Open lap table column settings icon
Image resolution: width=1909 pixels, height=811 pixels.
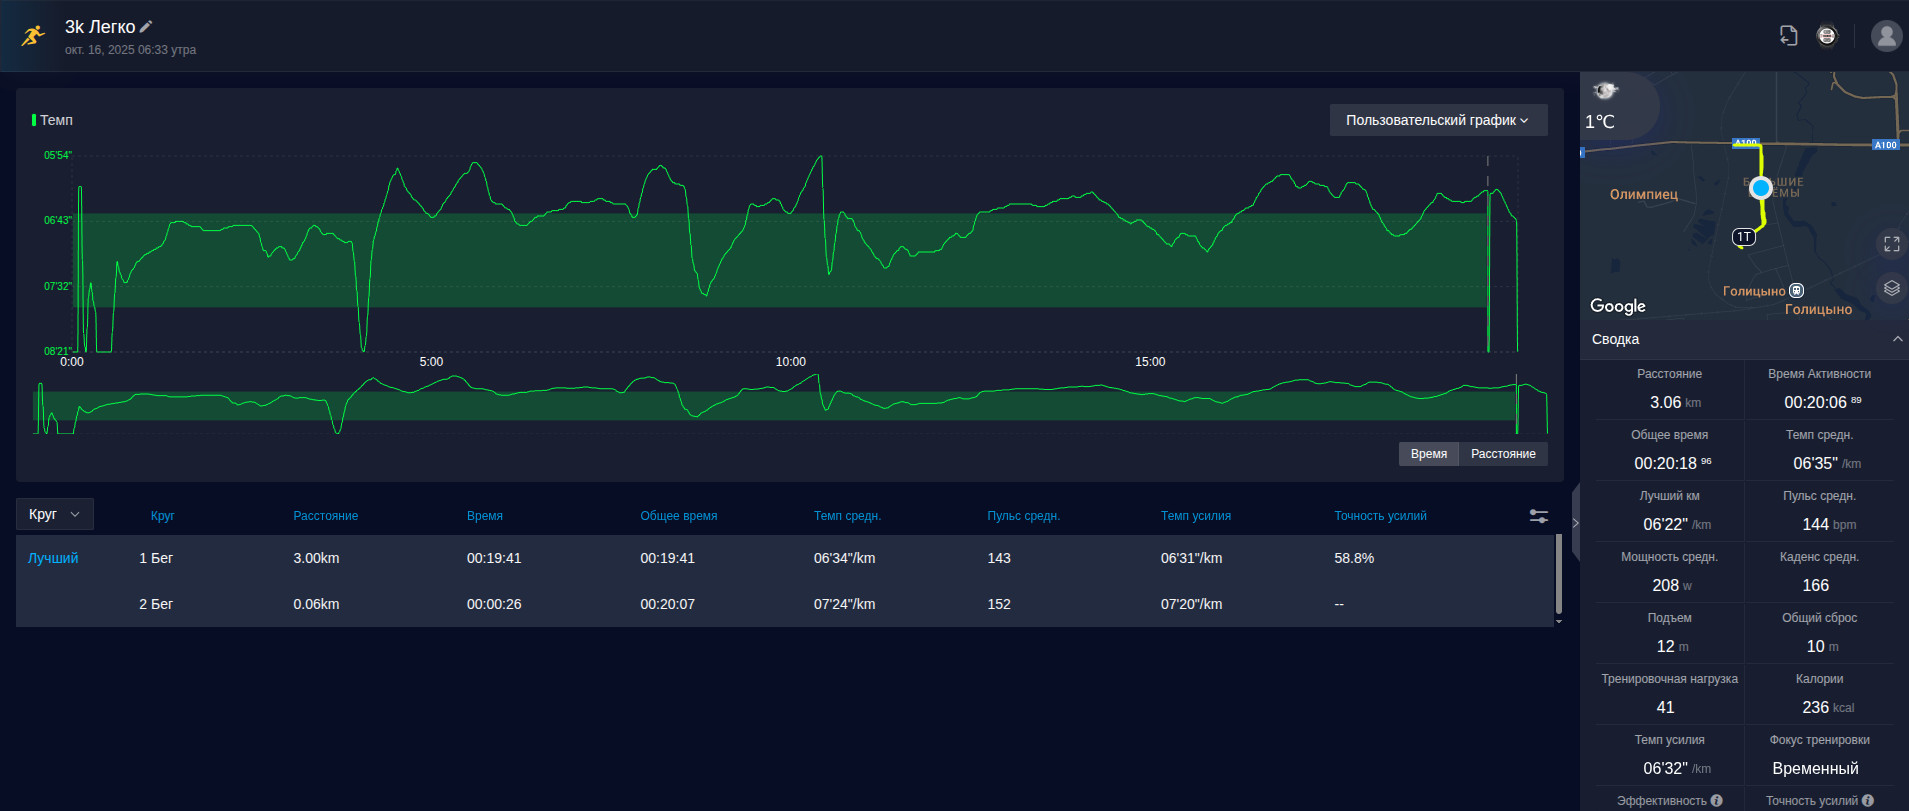[1538, 516]
